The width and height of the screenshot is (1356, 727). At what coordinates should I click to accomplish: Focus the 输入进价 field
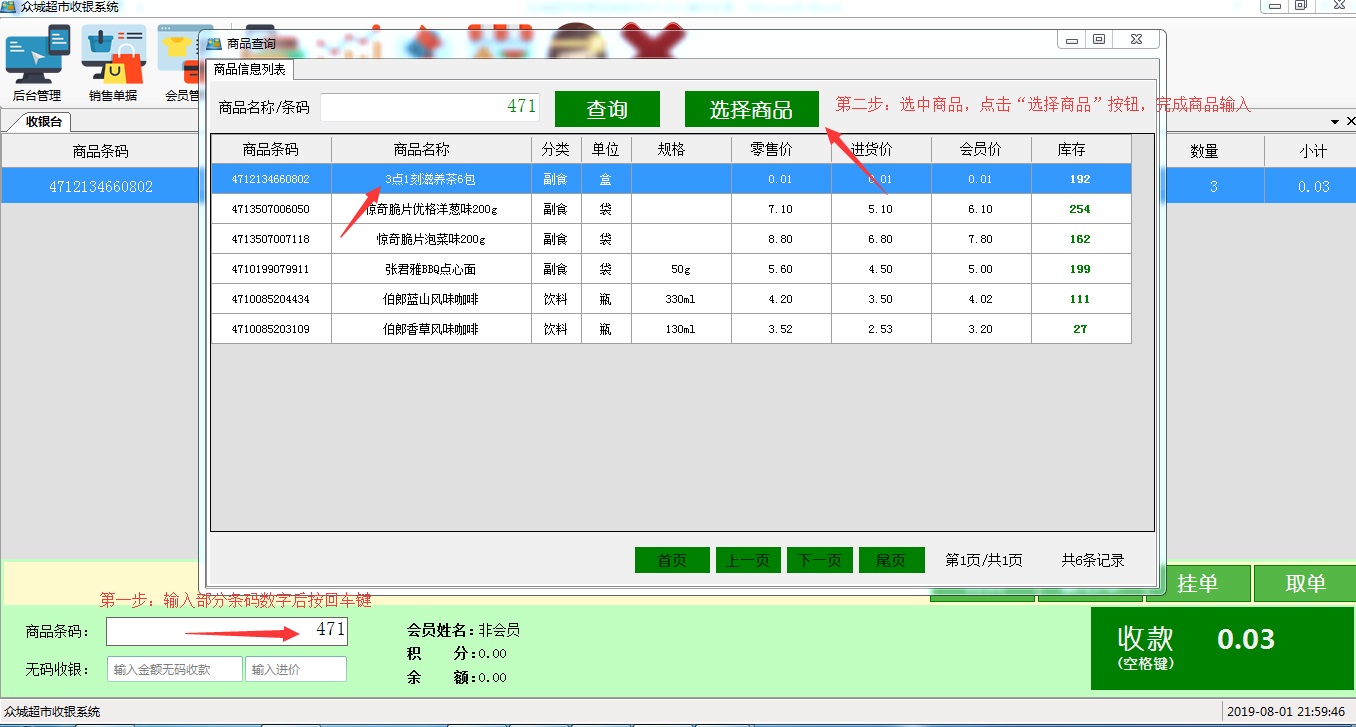(x=296, y=669)
